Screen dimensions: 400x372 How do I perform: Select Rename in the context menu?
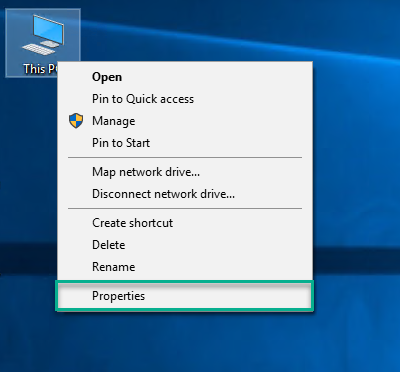[x=185, y=267]
